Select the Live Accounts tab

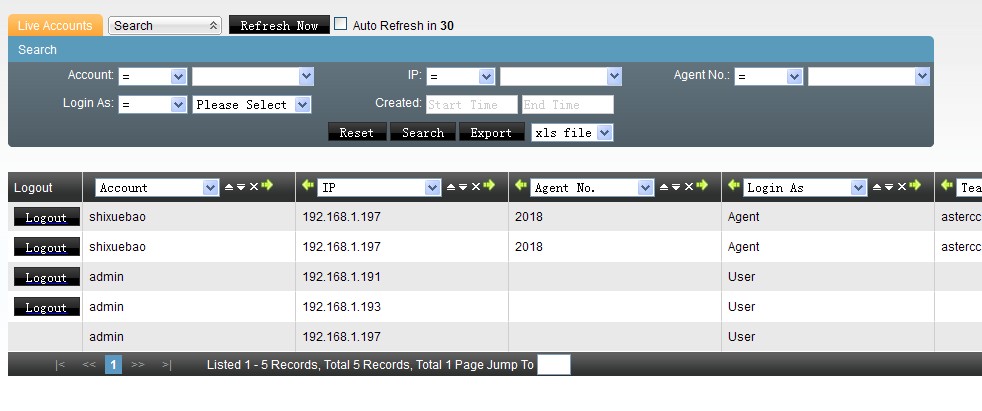[55, 25]
